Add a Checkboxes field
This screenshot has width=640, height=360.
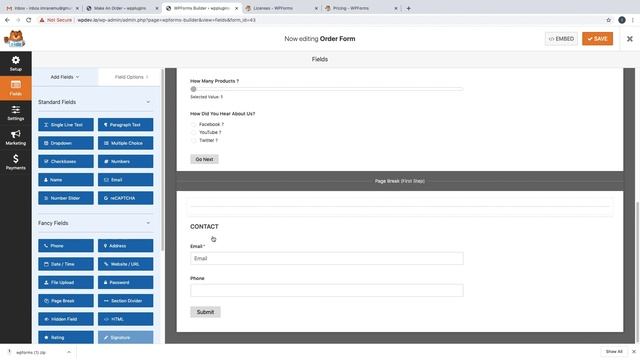(66, 162)
